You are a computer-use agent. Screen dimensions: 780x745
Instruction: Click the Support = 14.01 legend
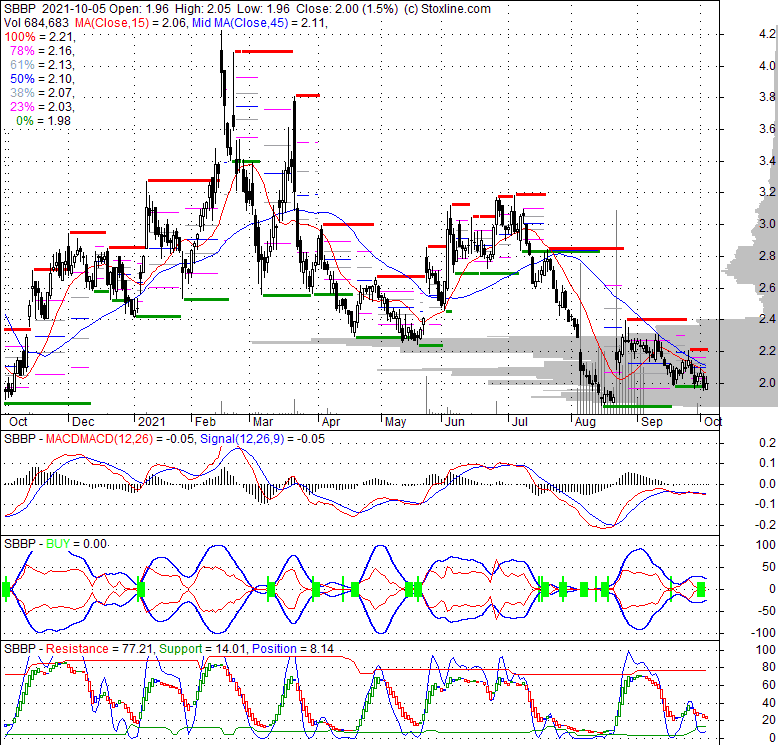203,649
